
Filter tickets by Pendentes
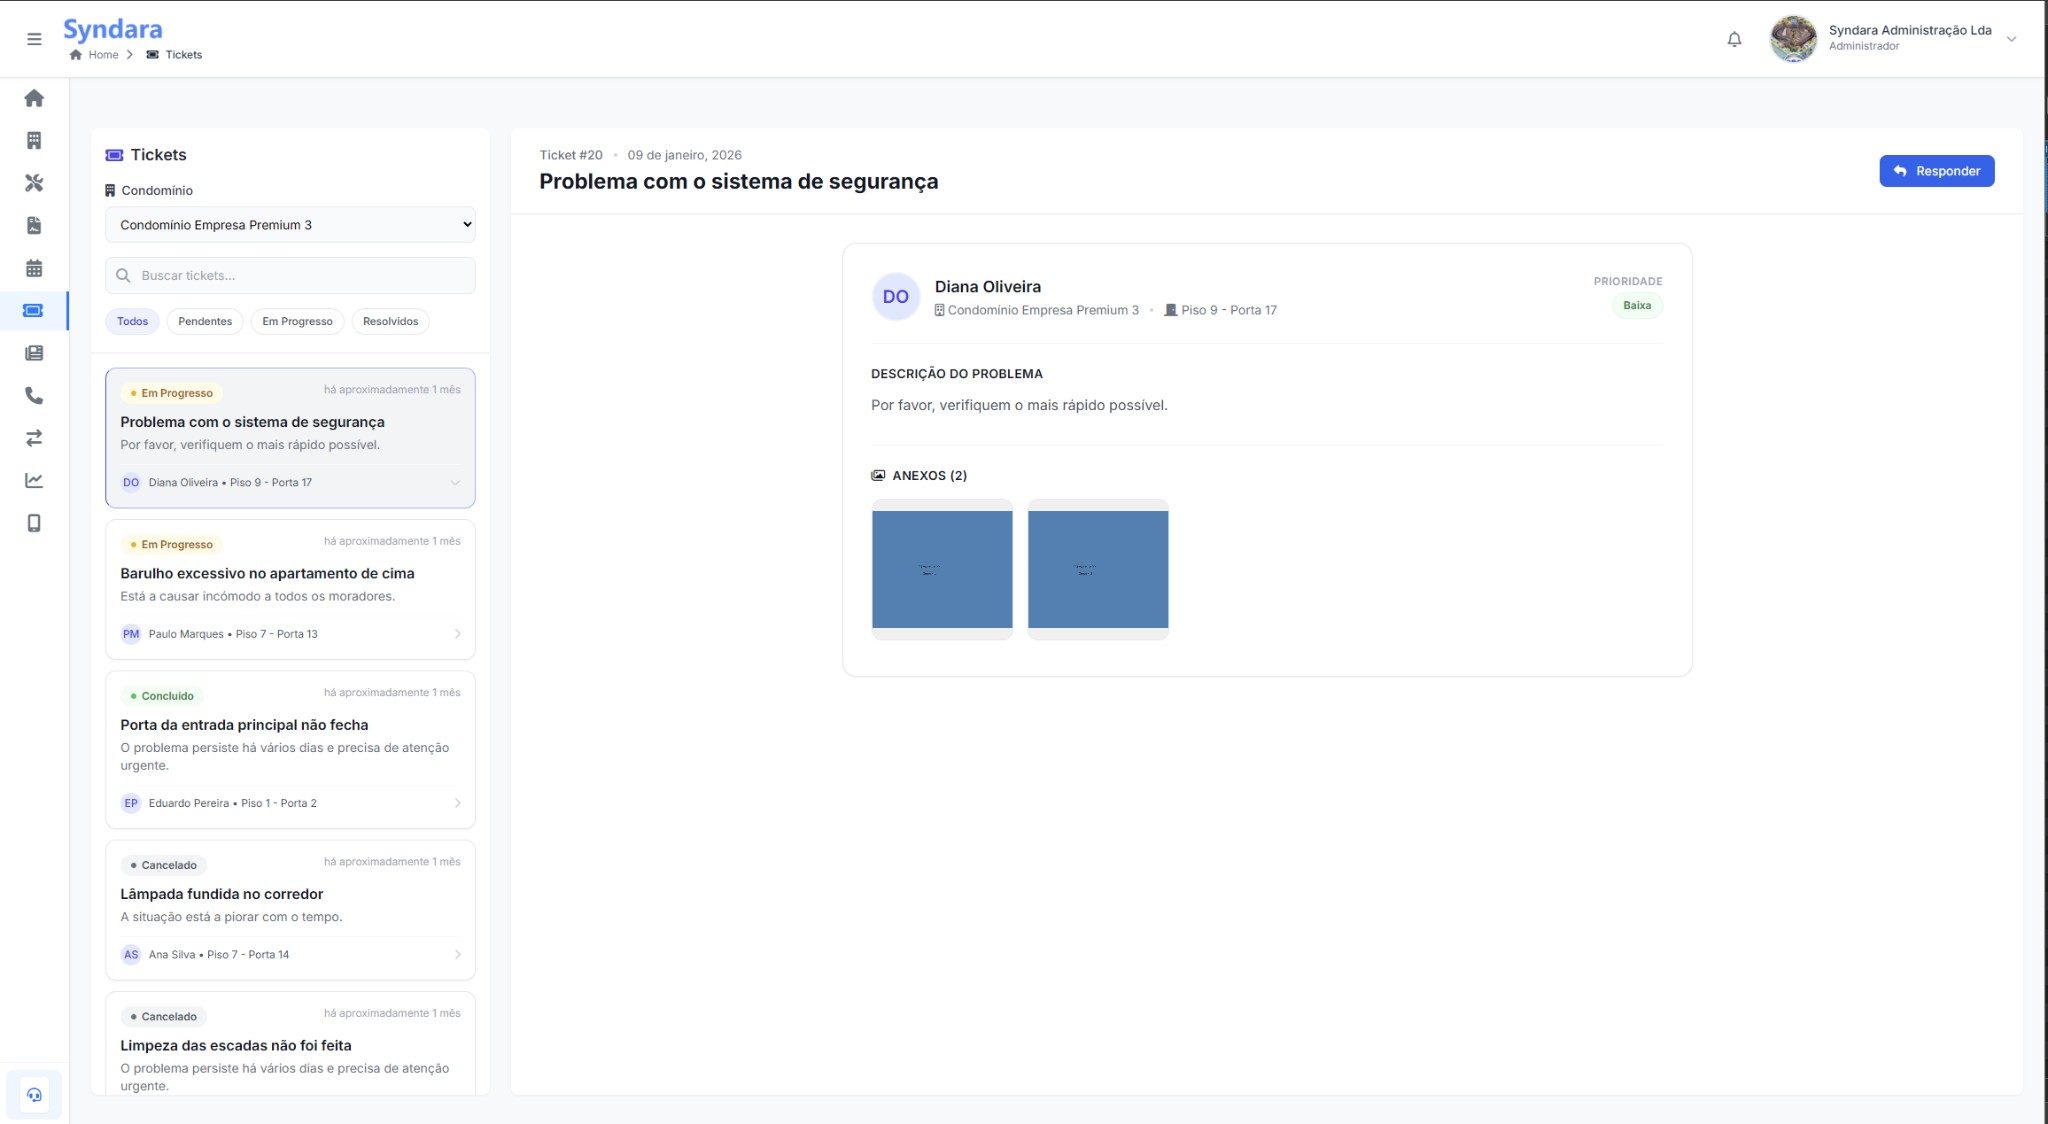point(205,321)
